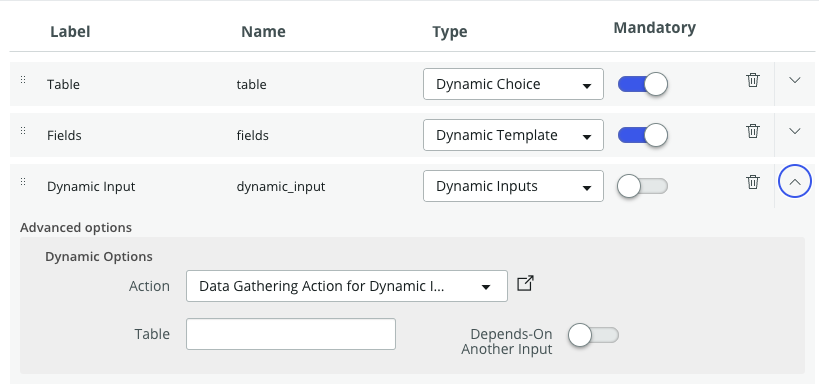The image size is (819, 385).
Task: Click the 'Fields' label text
Action: pos(64,136)
